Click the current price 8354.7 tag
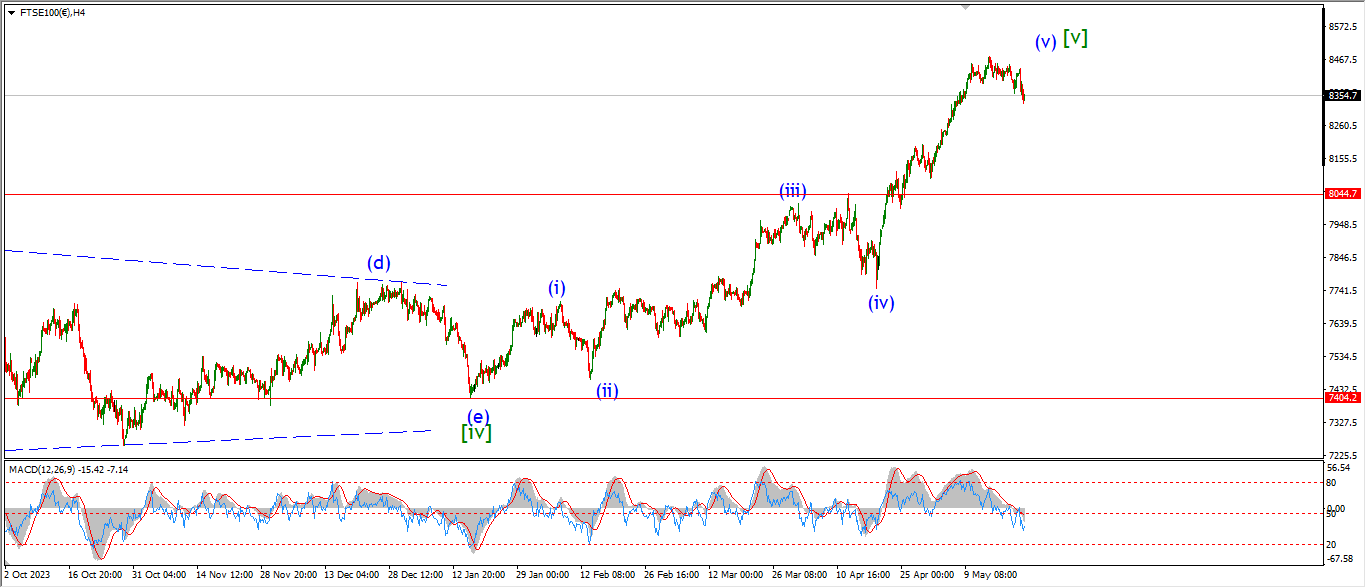 point(1342,96)
